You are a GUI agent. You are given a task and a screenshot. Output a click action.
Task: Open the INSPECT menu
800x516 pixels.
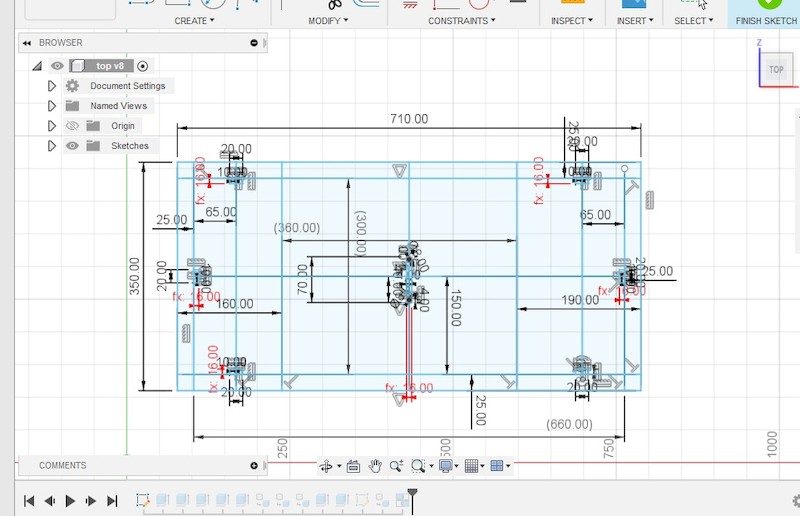point(571,21)
